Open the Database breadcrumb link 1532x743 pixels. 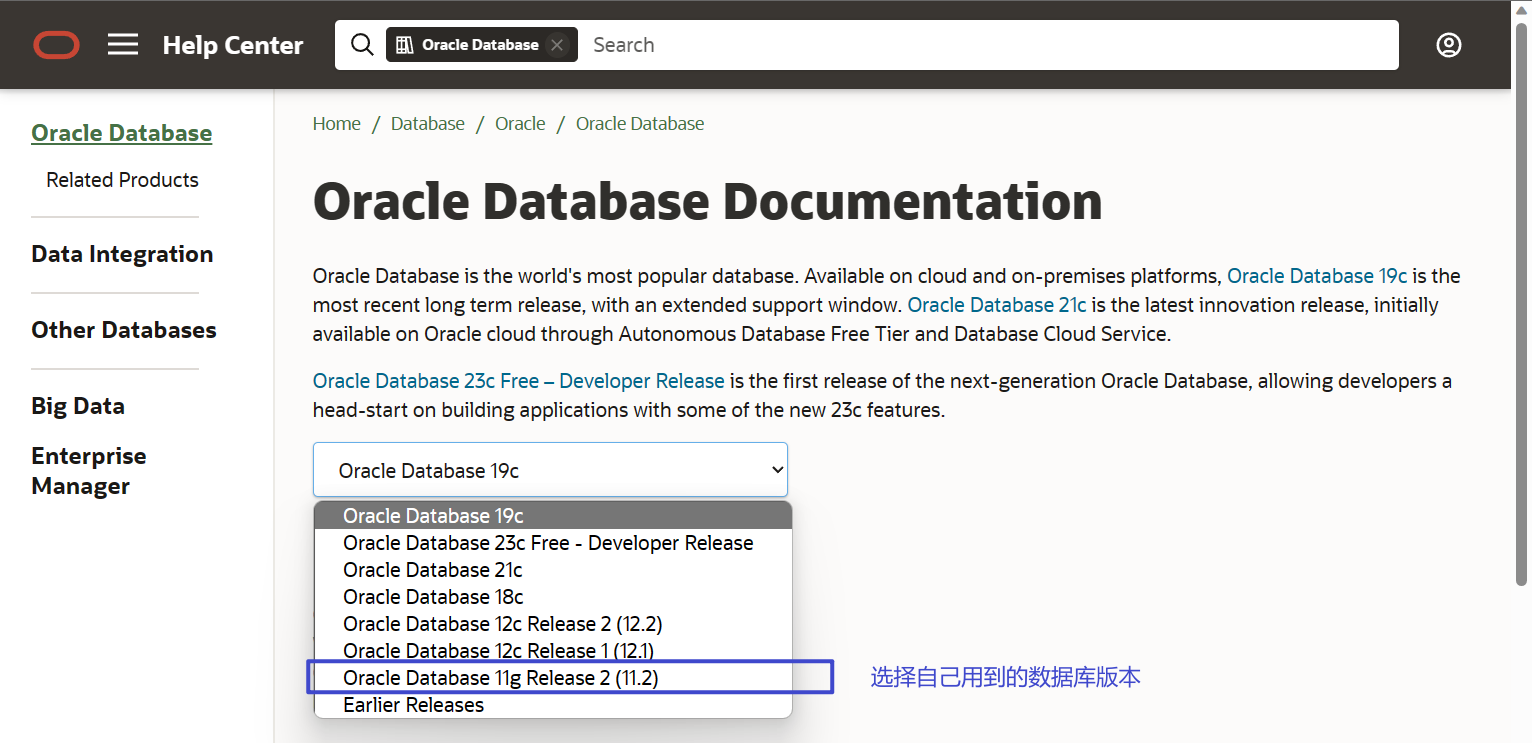428,124
